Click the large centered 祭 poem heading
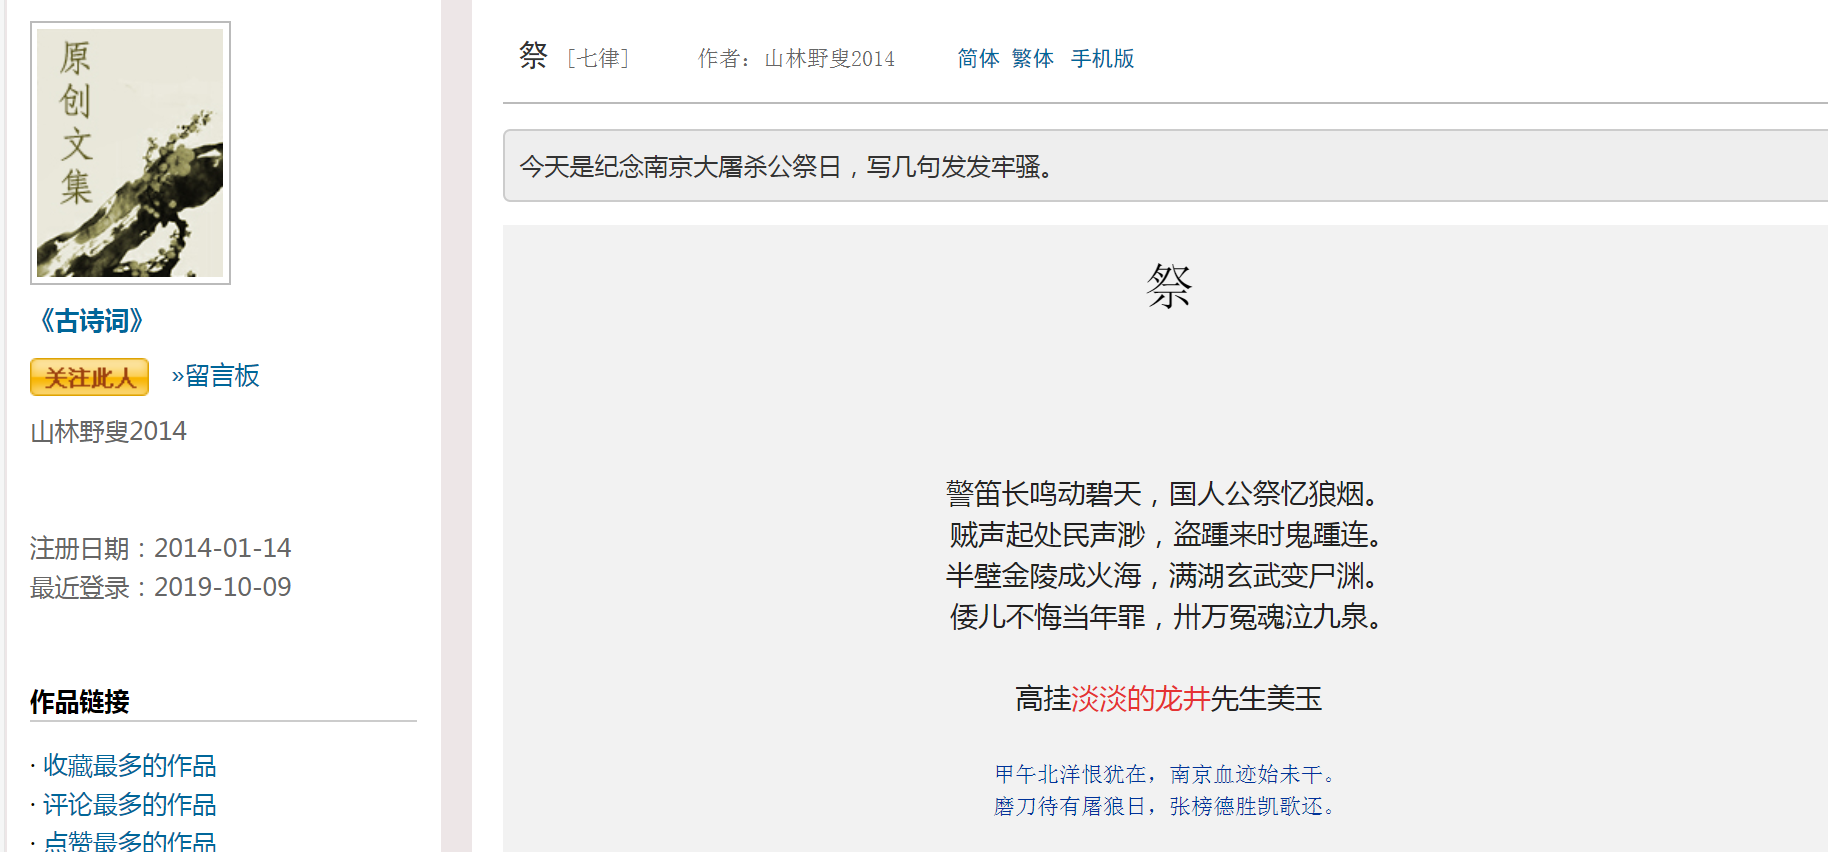Viewport: 1828px width, 852px height. 1168,286
